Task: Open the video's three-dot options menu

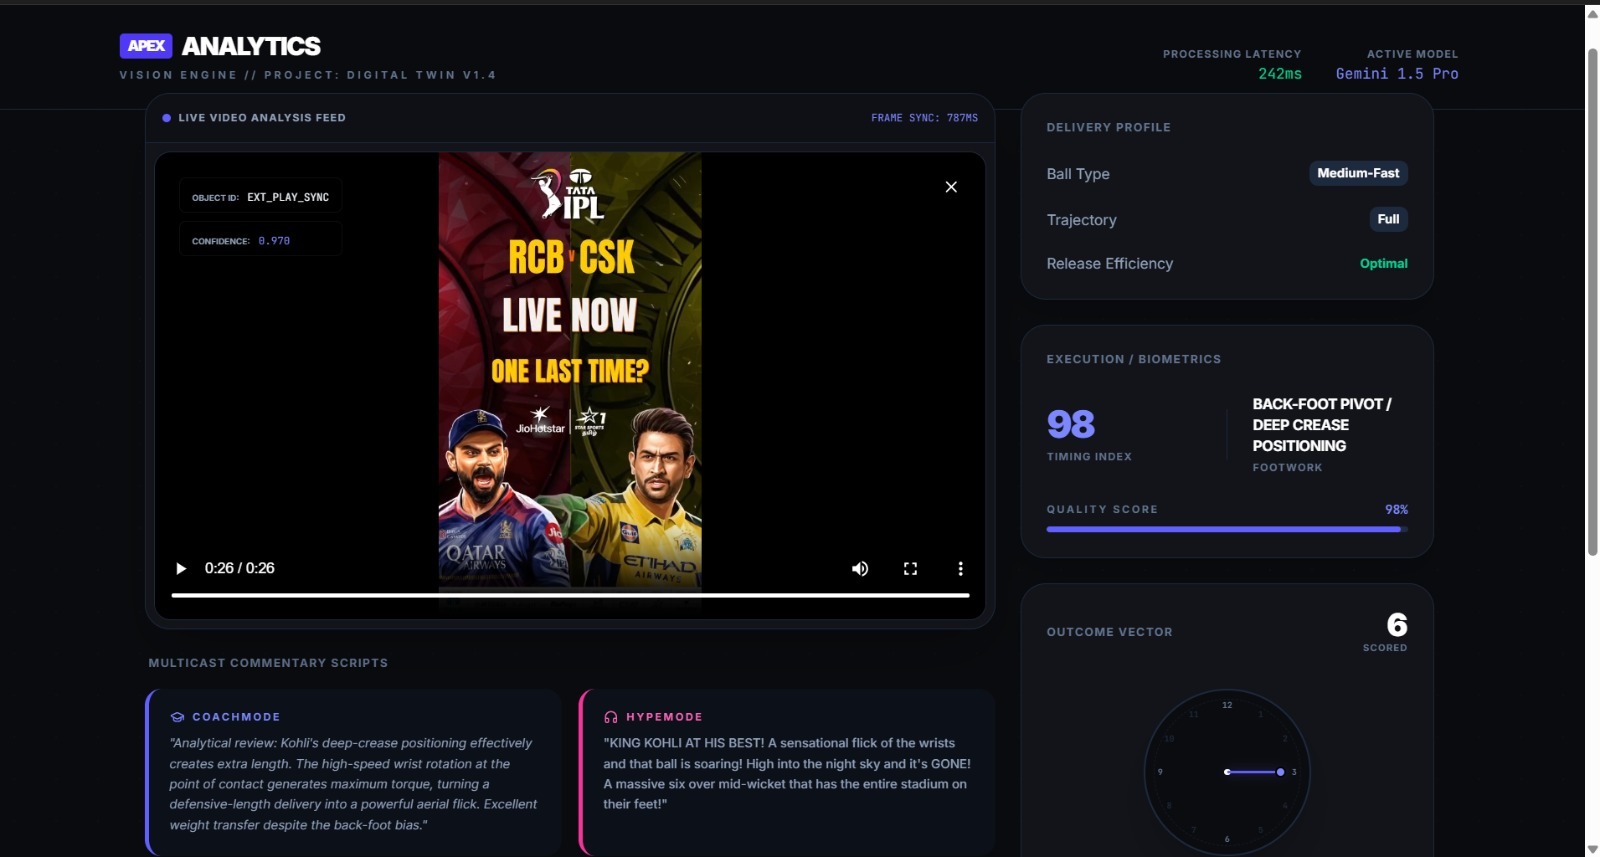Action: pyautogui.click(x=960, y=568)
